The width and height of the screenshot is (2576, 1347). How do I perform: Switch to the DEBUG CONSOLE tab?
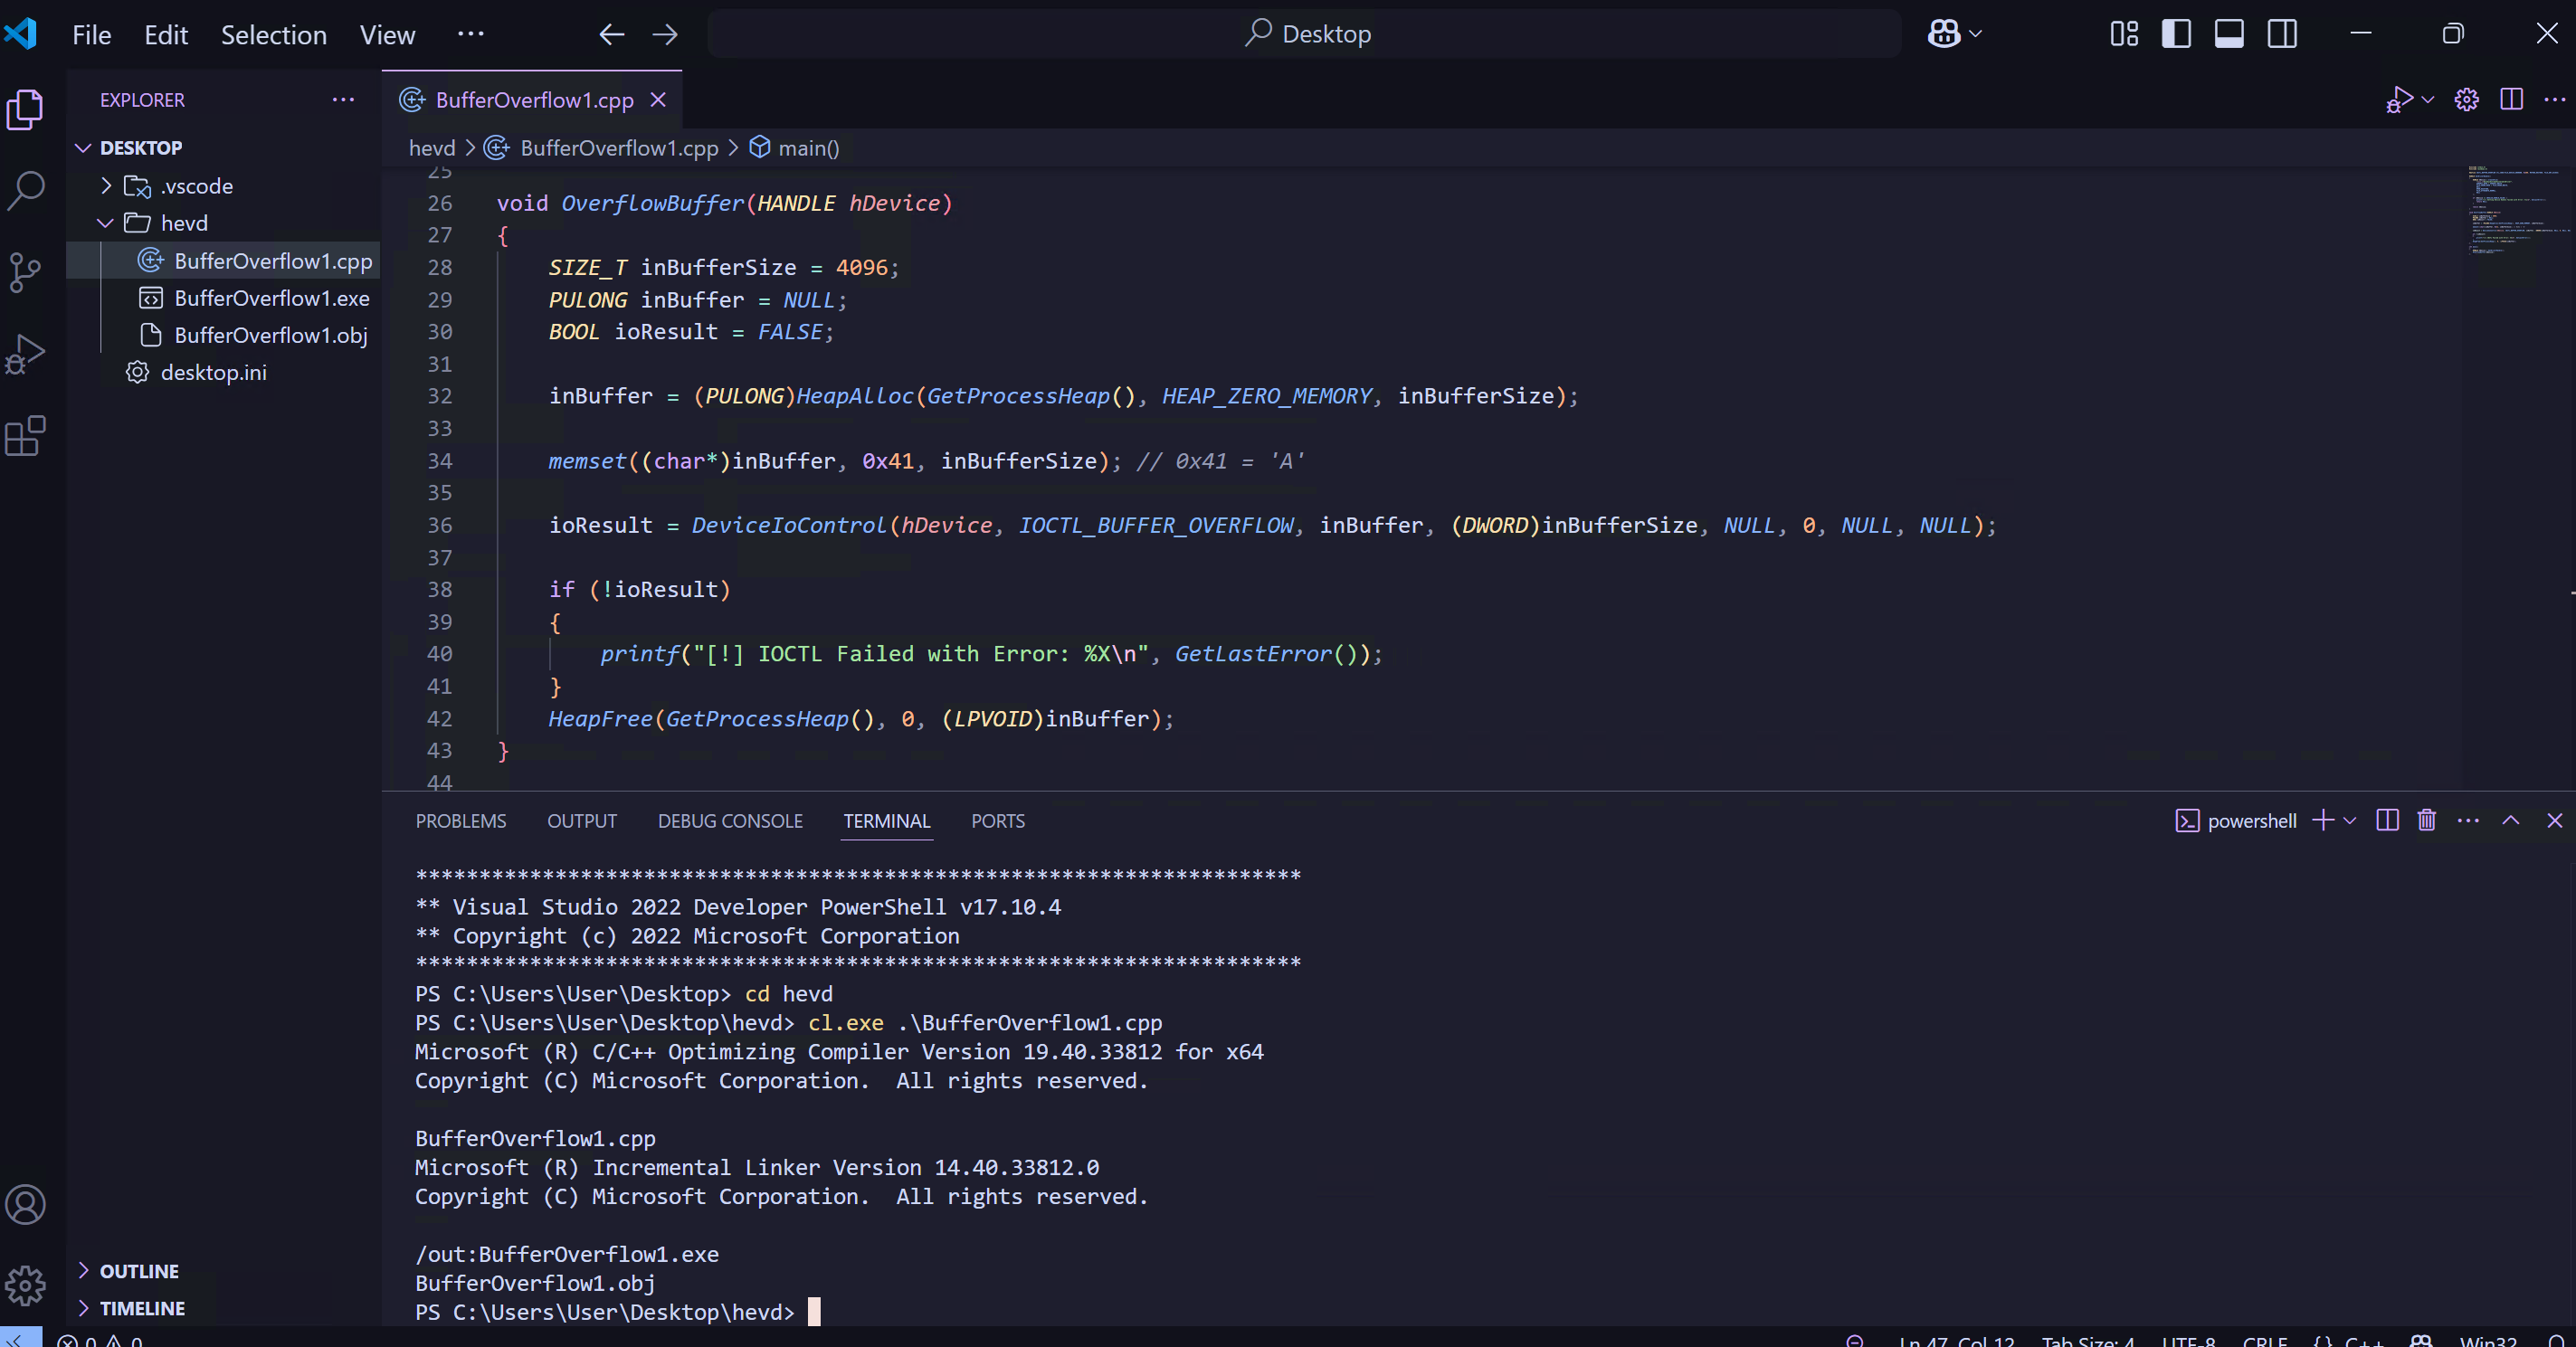coord(730,821)
